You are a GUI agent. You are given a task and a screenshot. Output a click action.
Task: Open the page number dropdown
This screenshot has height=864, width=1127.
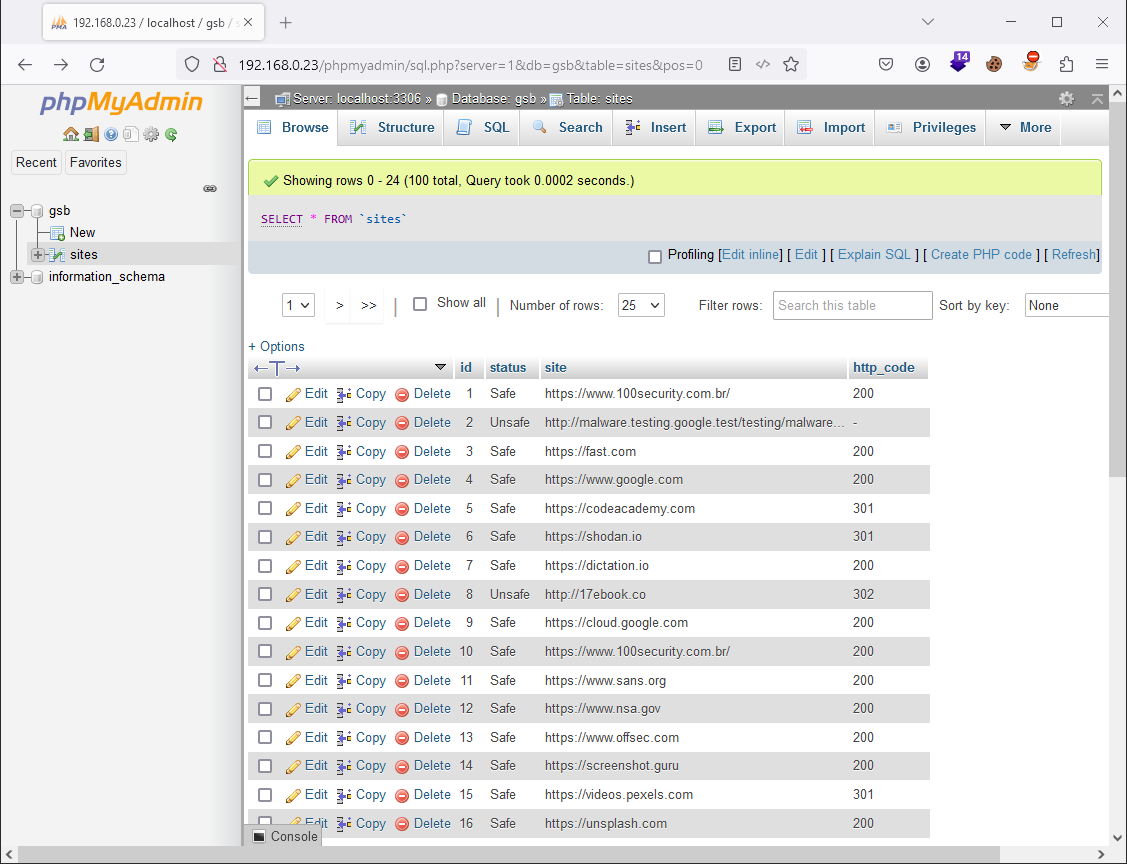pyautogui.click(x=298, y=305)
